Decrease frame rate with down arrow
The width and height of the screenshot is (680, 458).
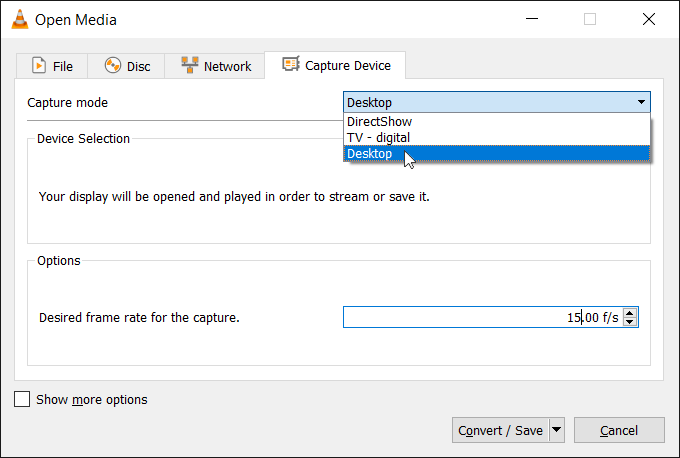click(629, 322)
